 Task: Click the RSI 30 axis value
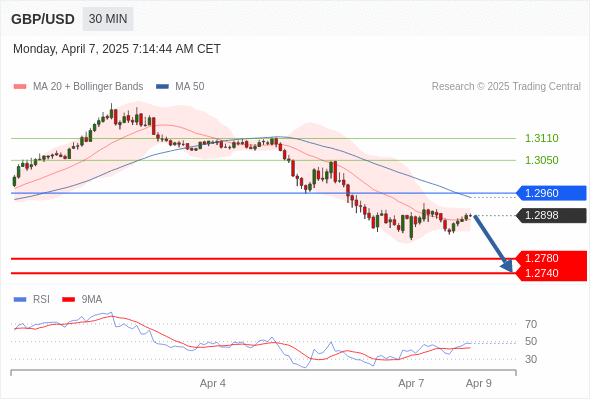coord(531,359)
